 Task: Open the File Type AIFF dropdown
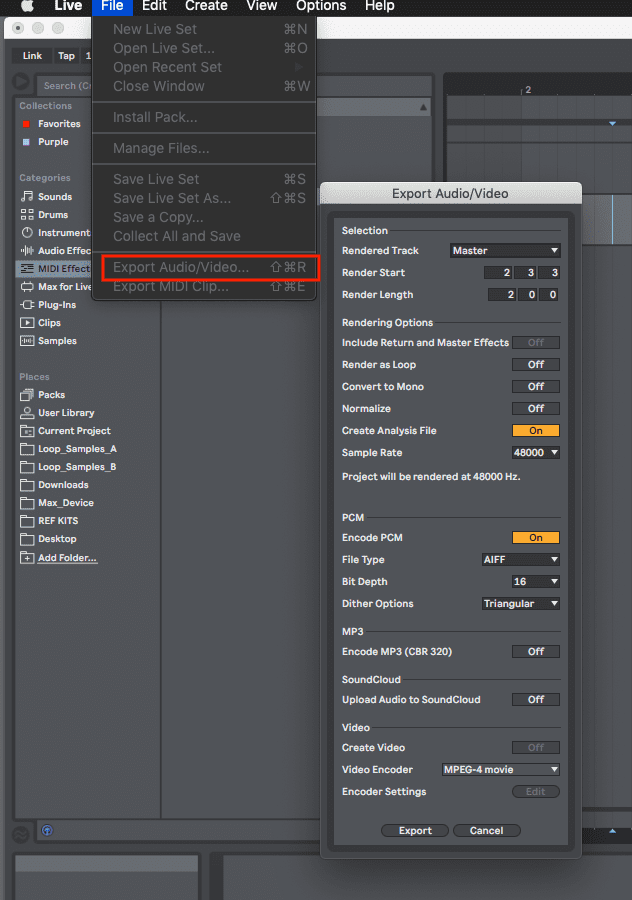521,560
